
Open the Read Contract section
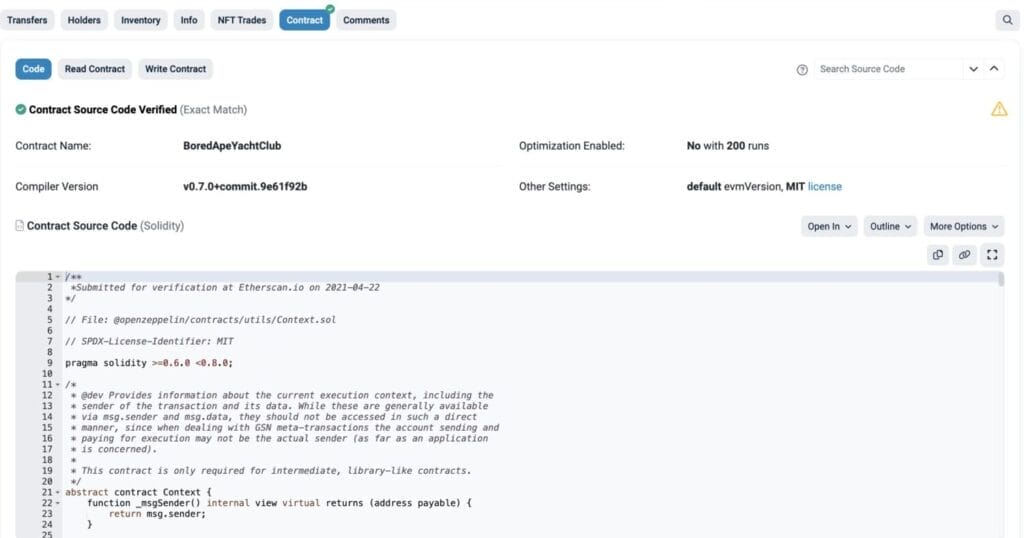(95, 69)
